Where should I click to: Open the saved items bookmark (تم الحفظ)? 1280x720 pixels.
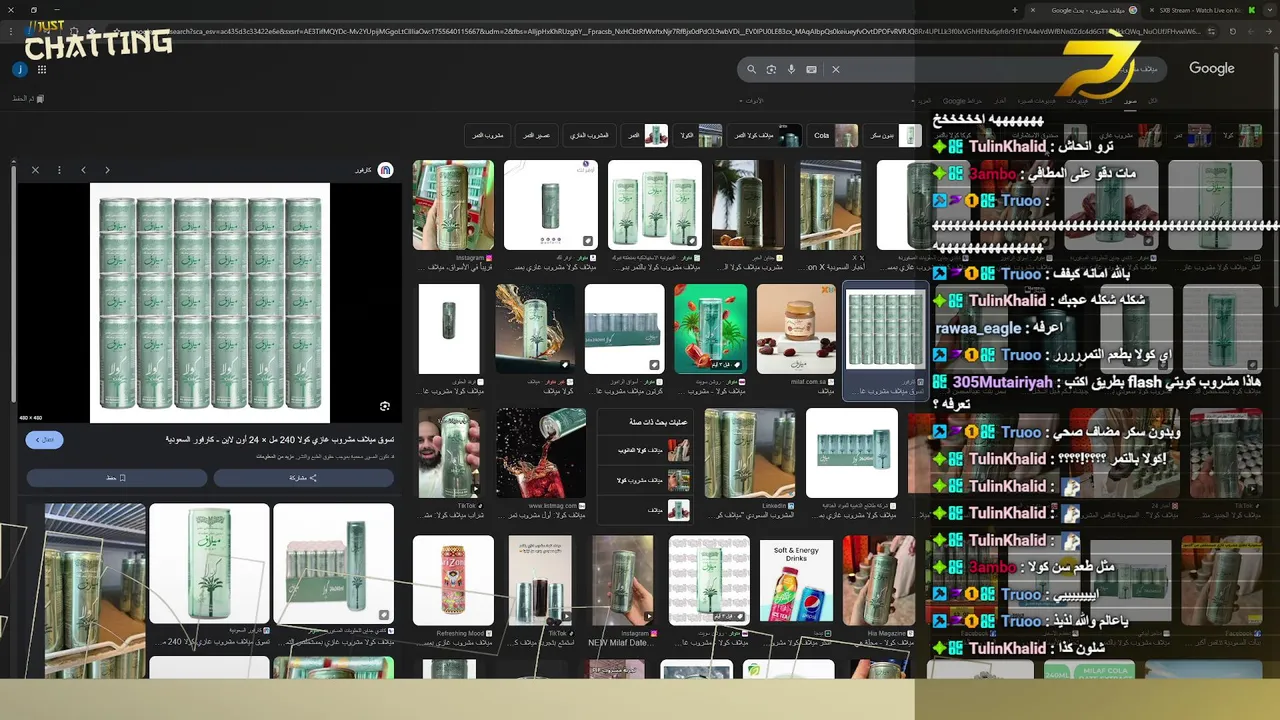28,99
